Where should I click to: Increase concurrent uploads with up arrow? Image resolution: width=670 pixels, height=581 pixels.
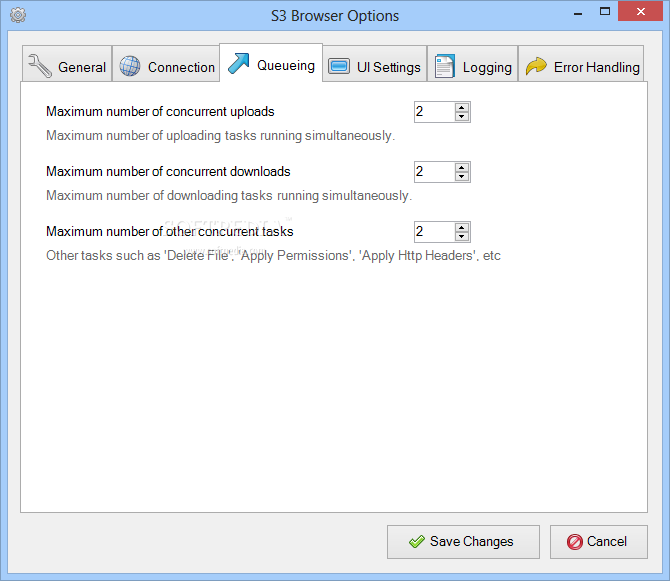pos(461,107)
